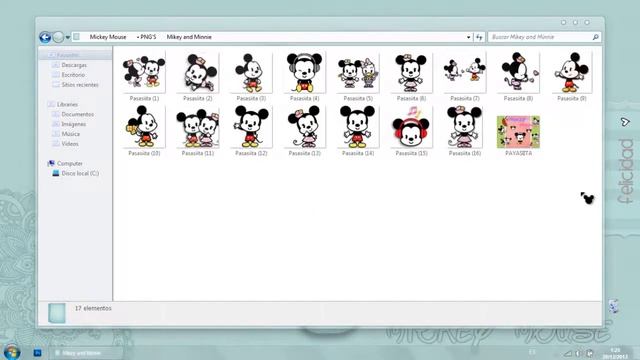Select the Pasasiita (10) thumbnail

click(x=144, y=127)
